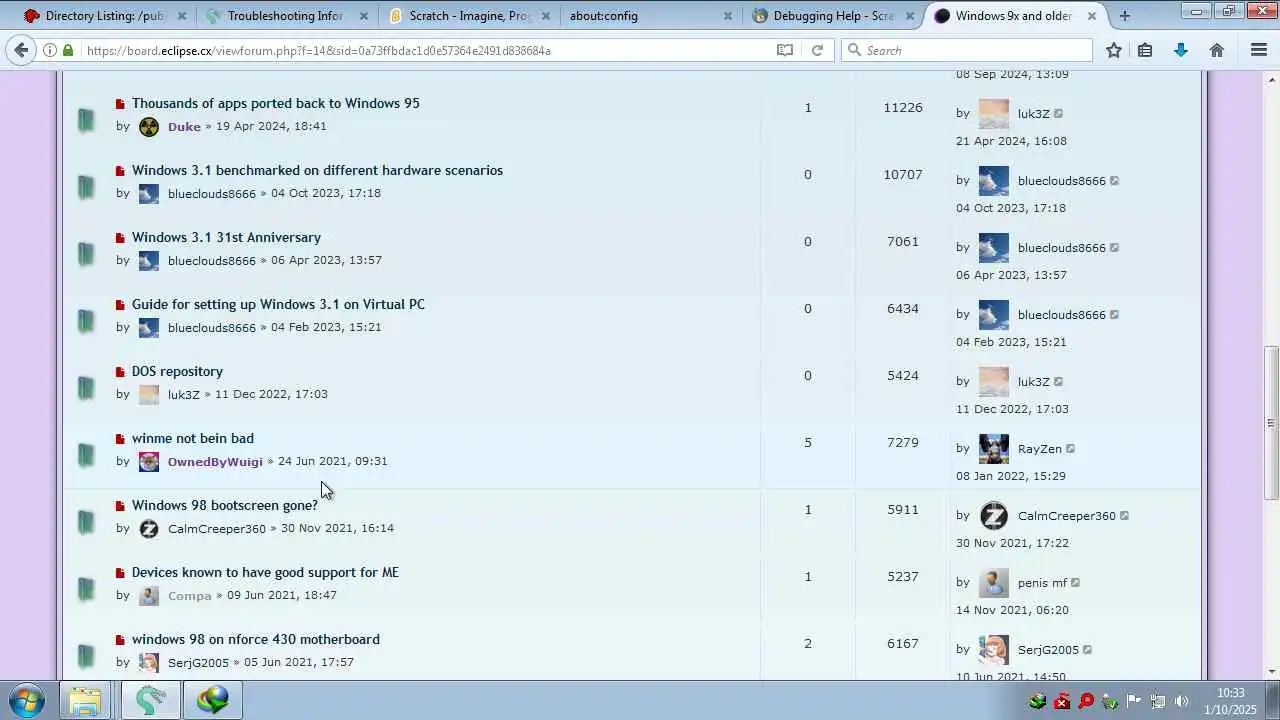Image resolution: width=1280 pixels, height=720 pixels.
Task: Click topic folder icon for DOS repository
Action: pyautogui.click(x=86, y=388)
